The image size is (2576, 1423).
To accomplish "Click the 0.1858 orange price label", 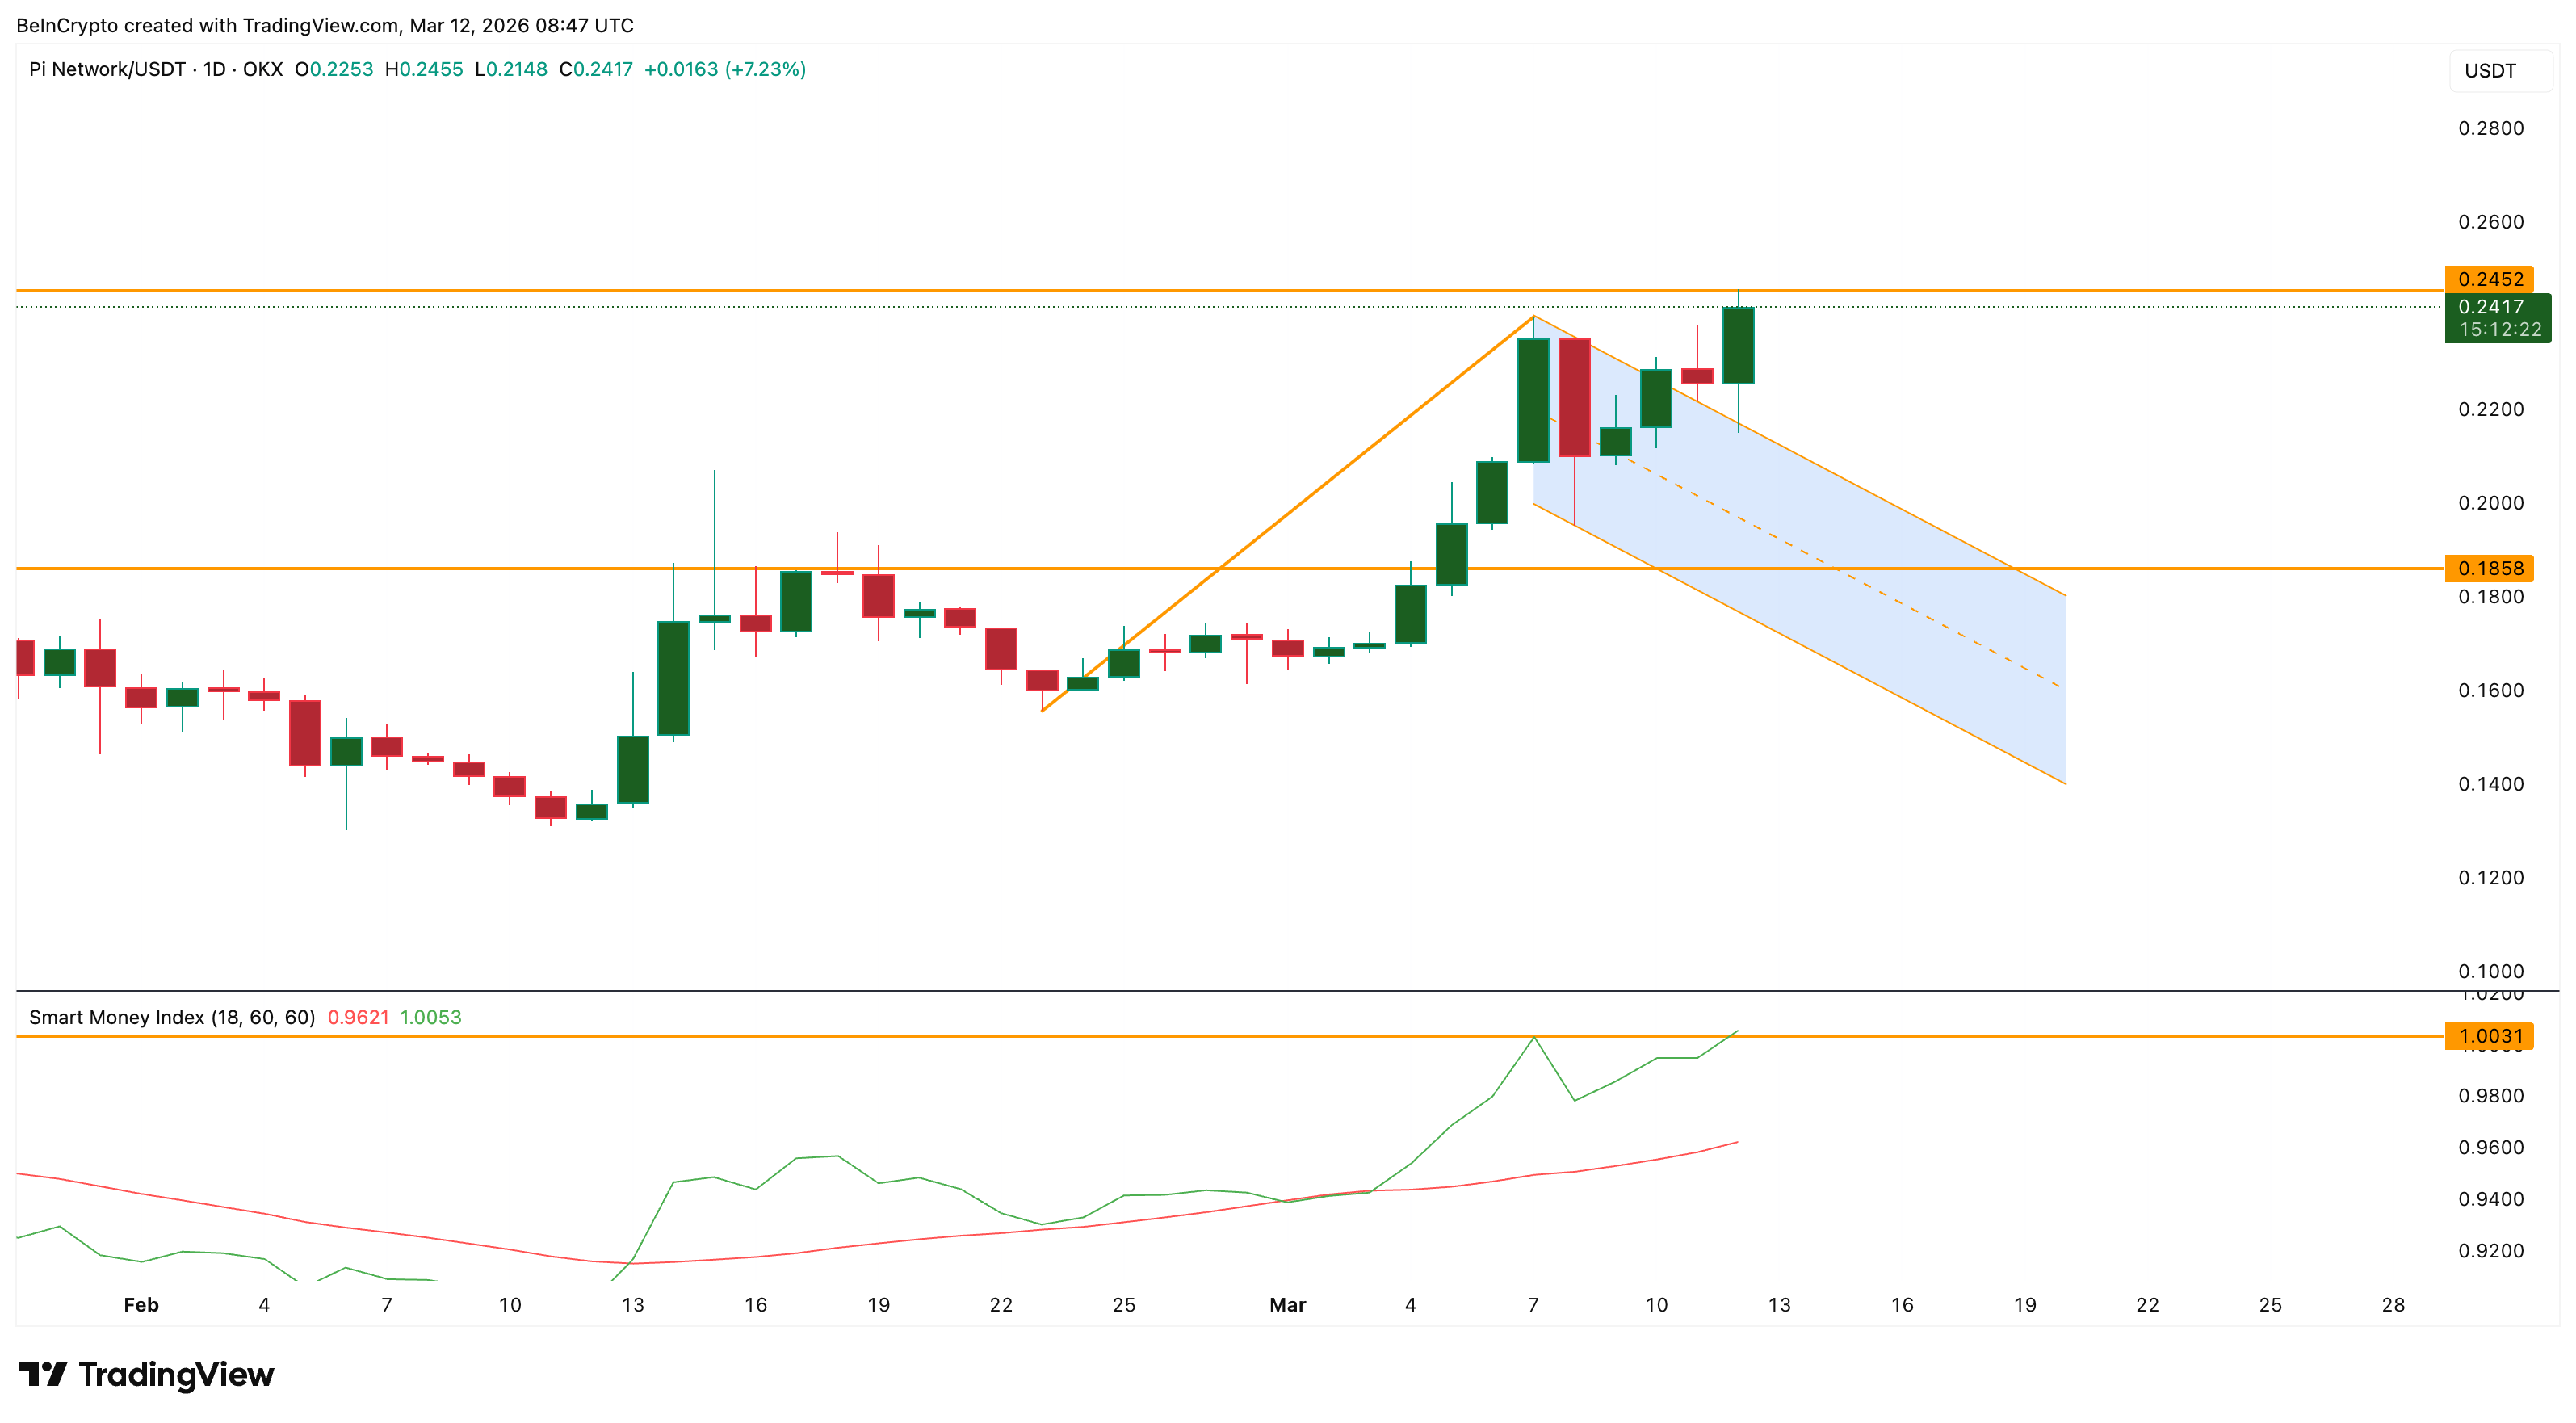I will (x=2489, y=568).
